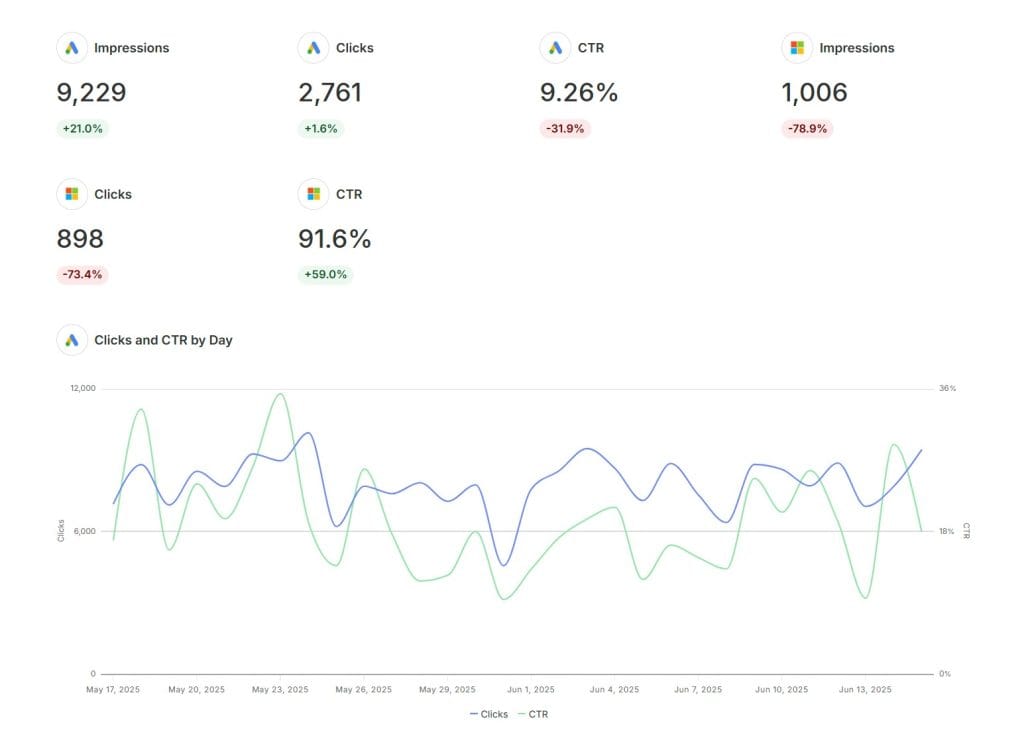Click the Google Ads icon beside Impressions
The height and width of the screenshot is (750, 1024).
click(72, 48)
